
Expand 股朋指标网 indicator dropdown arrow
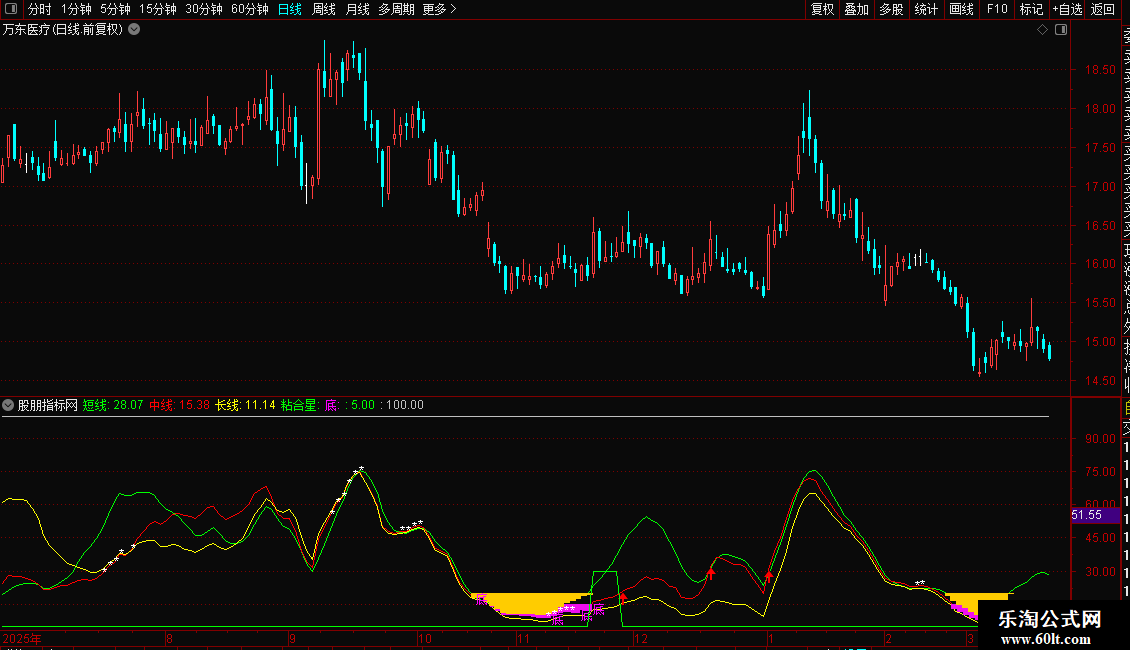pyautogui.click(x=9, y=405)
